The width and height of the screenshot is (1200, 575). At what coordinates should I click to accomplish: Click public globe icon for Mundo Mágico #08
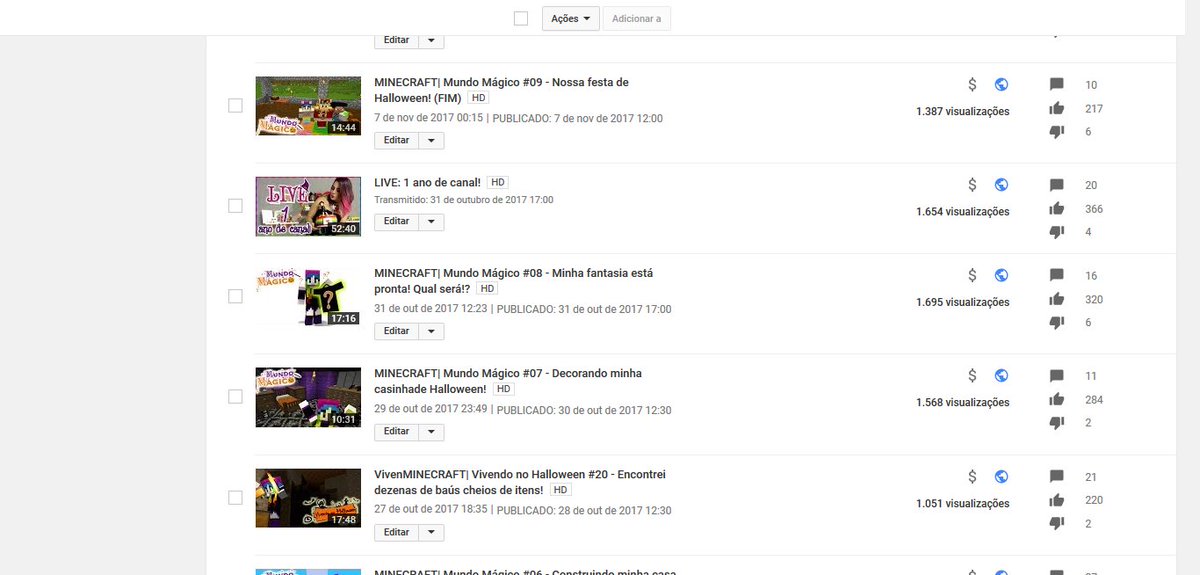[1001, 275]
